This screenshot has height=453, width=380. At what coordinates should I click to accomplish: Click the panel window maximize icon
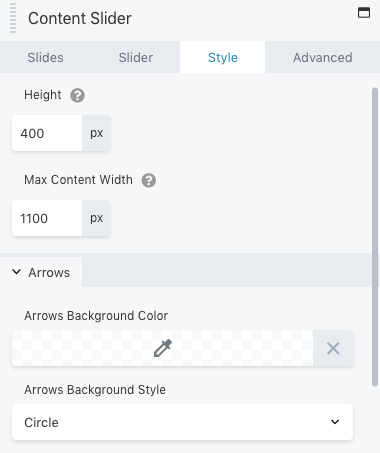(x=364, y=13)
